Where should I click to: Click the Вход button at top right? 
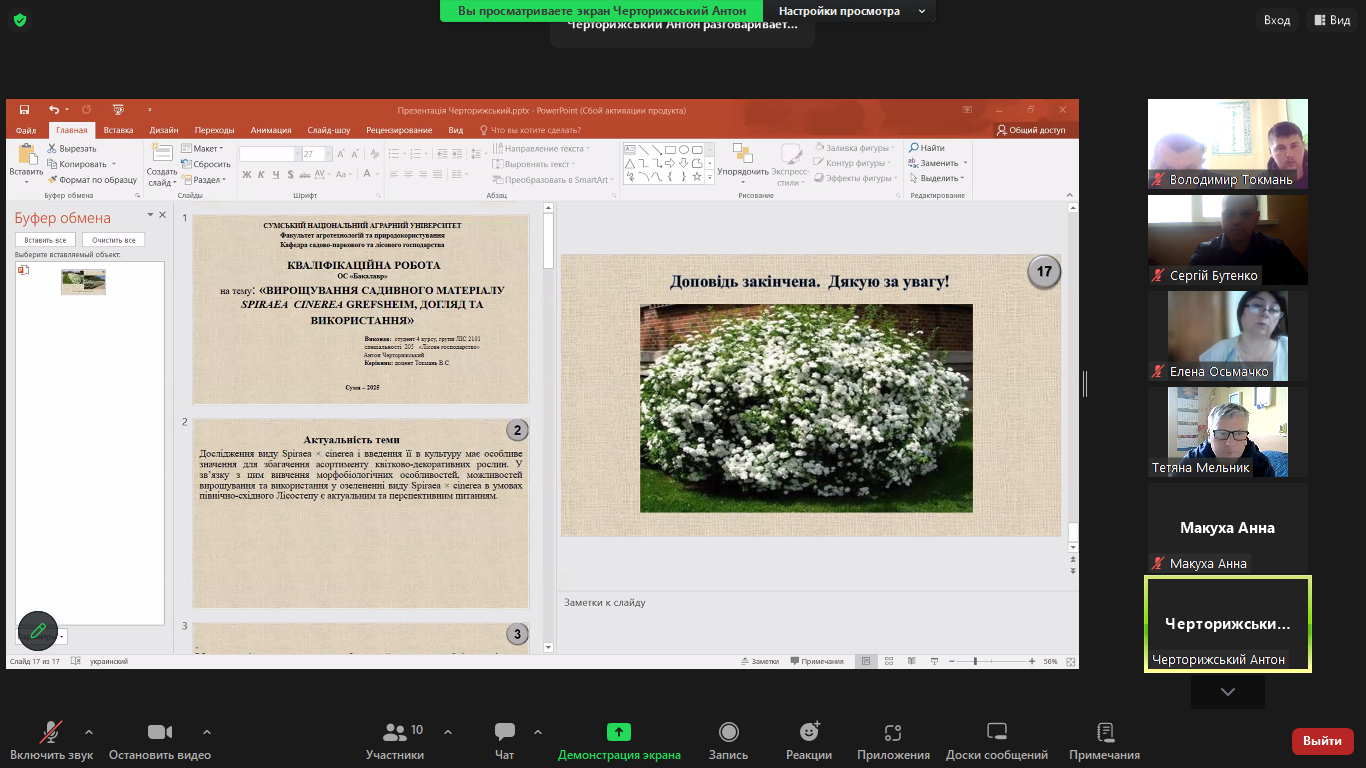coord(1277,20)
